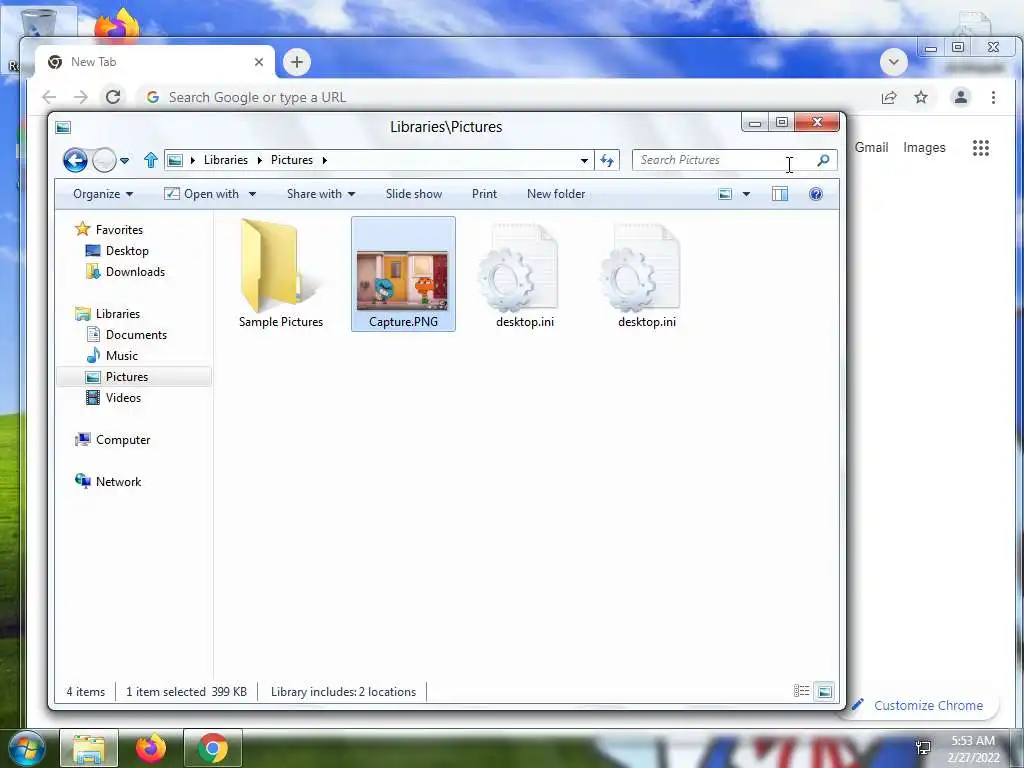Select Libraries in the navigation pane

pos(108,314)
